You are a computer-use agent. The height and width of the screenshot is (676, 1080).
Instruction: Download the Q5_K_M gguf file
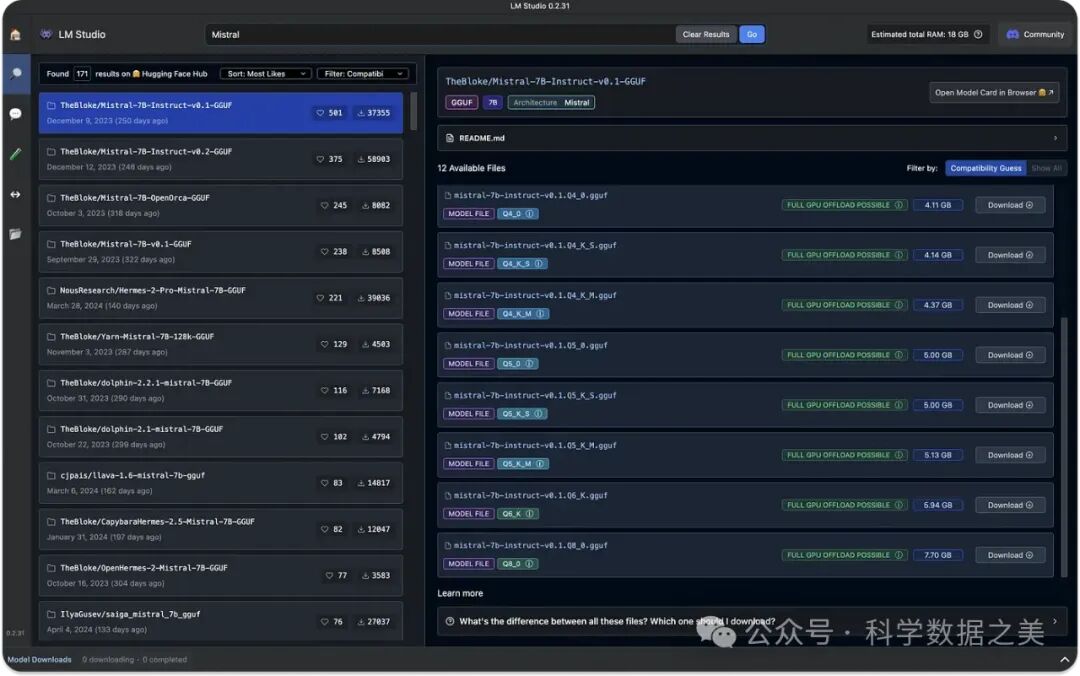click(x=1010, y=455)
